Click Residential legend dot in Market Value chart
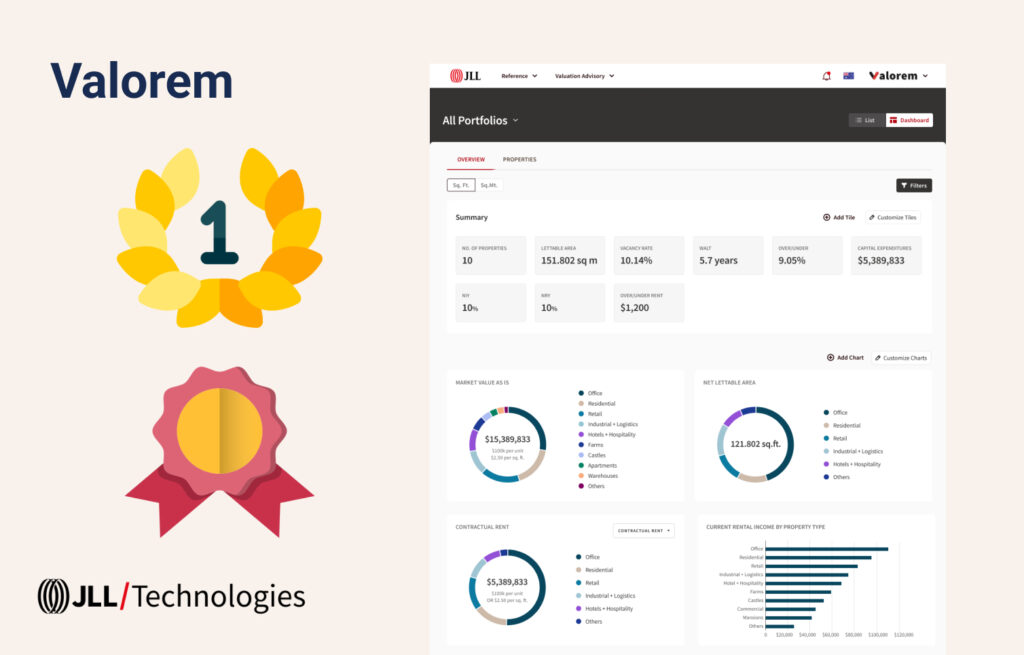 pyautogui.click(x=581, y=404)
